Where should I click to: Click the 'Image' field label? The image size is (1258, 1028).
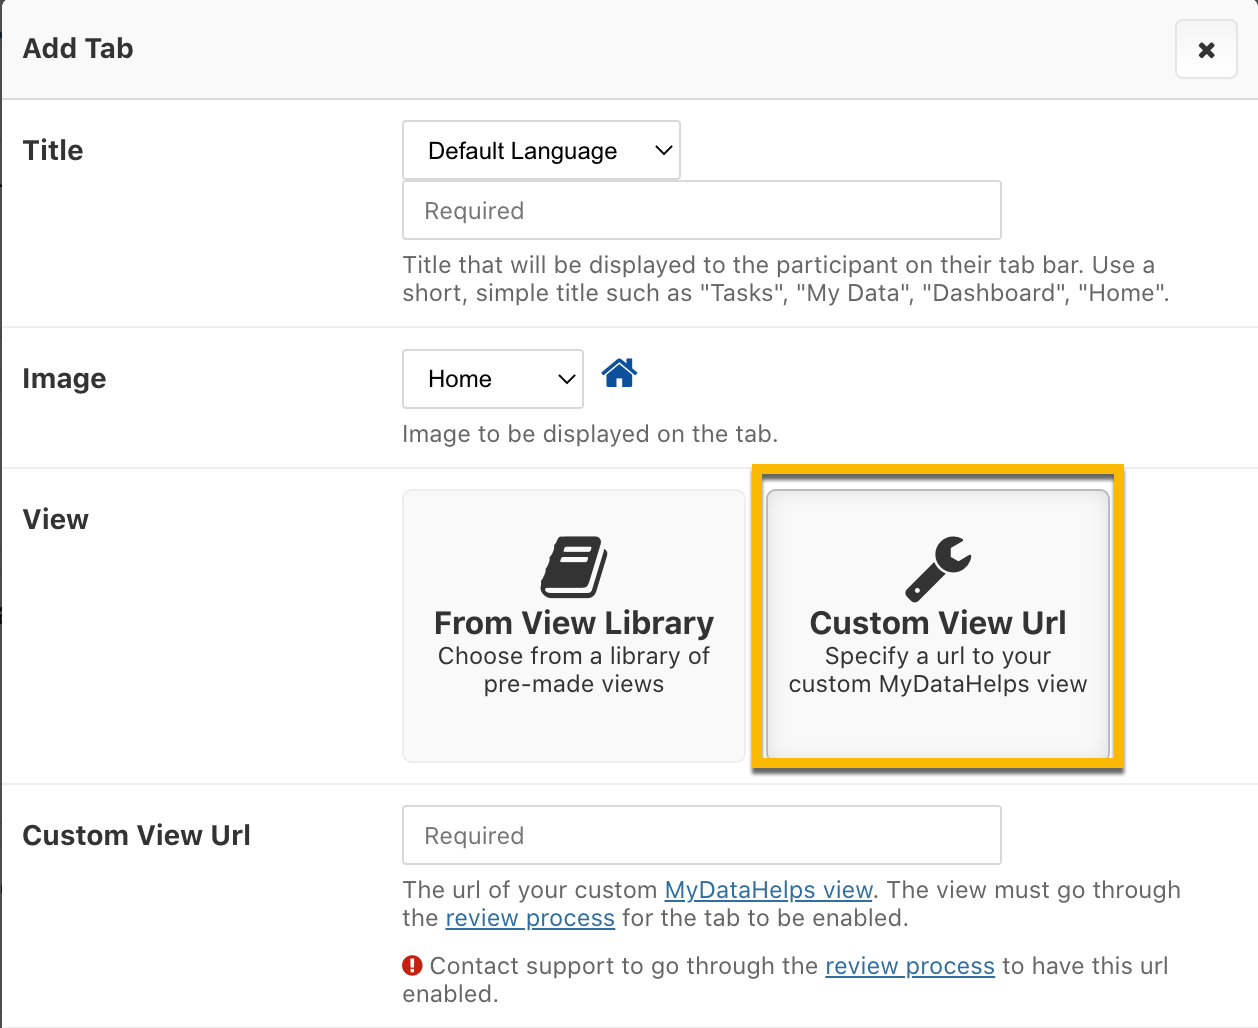point(64,378)
